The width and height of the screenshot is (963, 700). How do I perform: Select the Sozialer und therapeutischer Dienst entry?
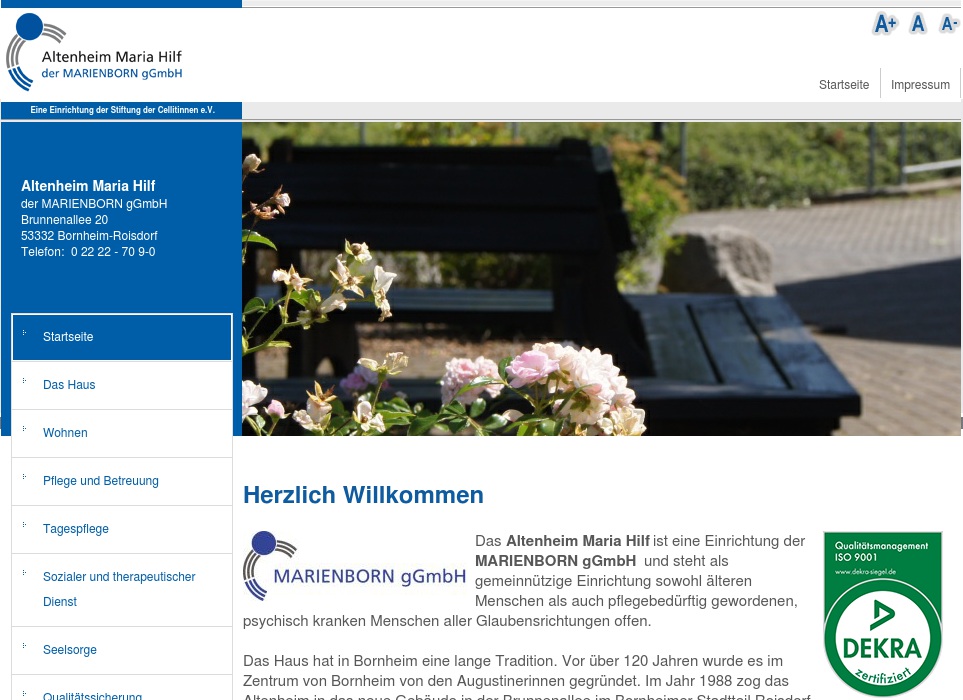click(119, 589)
